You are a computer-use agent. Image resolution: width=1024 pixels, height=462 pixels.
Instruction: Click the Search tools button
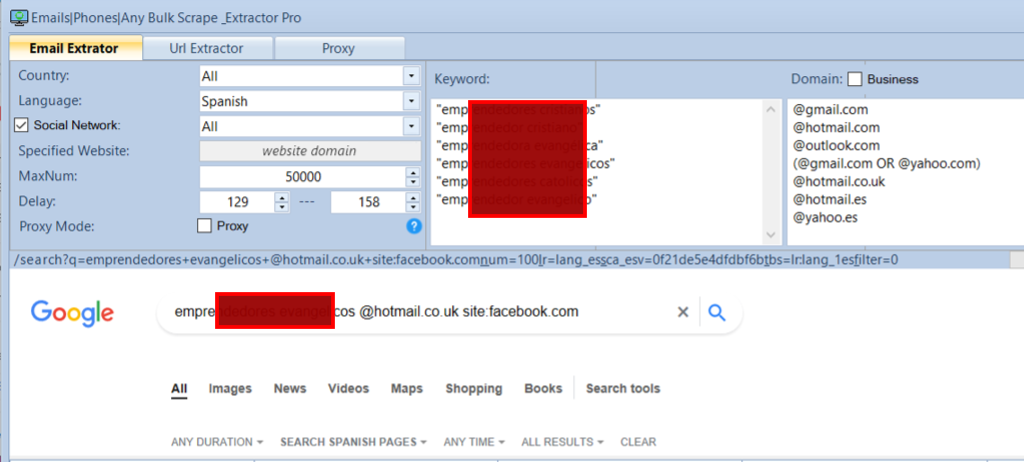coord(623,389)
